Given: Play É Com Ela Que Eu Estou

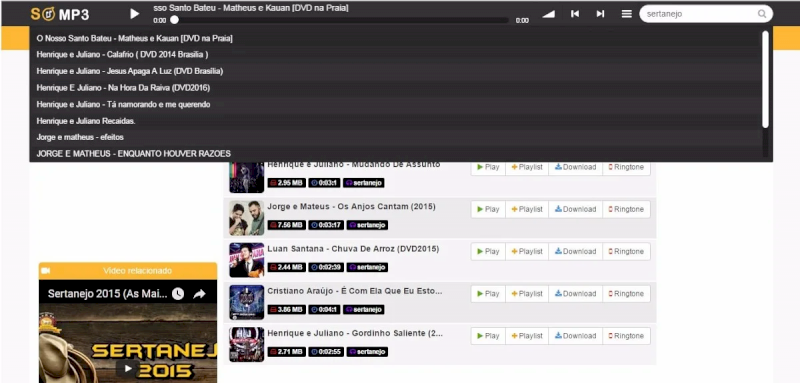Looking at the screenshot, I should pos(488,294).
